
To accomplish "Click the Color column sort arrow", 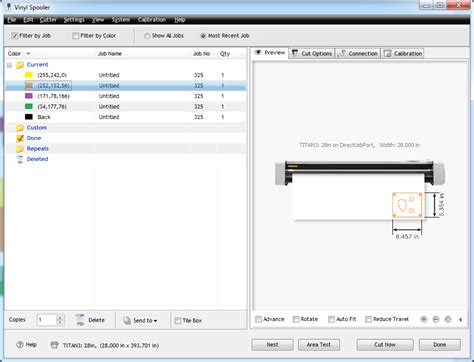I will pyautogui.click(x=28, y=54).
